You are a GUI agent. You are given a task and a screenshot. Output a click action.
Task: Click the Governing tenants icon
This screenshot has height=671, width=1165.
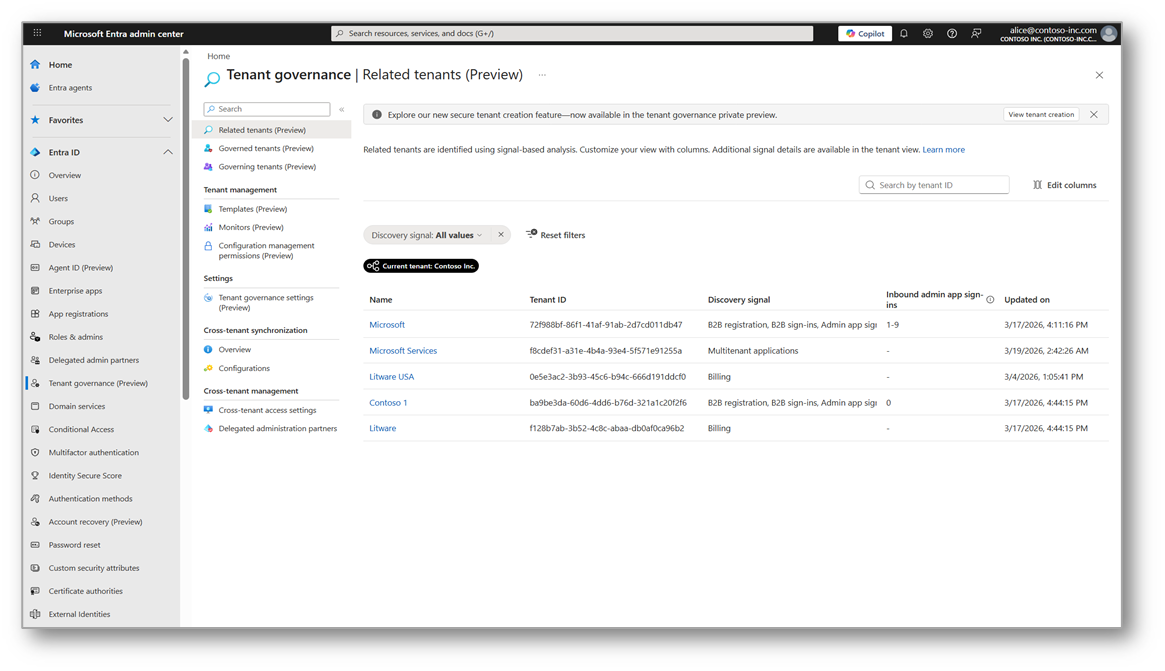click(x=208, y=166)
